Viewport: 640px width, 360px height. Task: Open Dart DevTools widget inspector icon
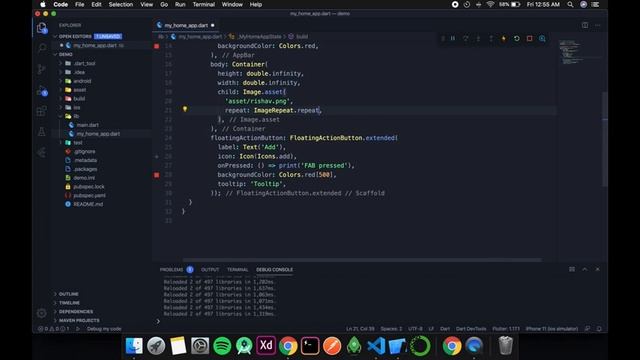(542, 38)
